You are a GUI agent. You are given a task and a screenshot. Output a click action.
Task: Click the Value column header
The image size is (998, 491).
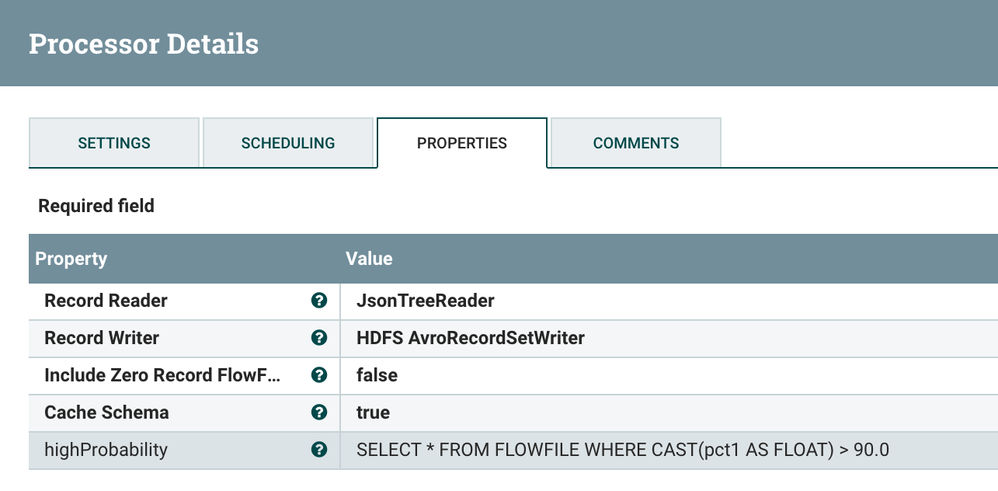tap(369, 258)
